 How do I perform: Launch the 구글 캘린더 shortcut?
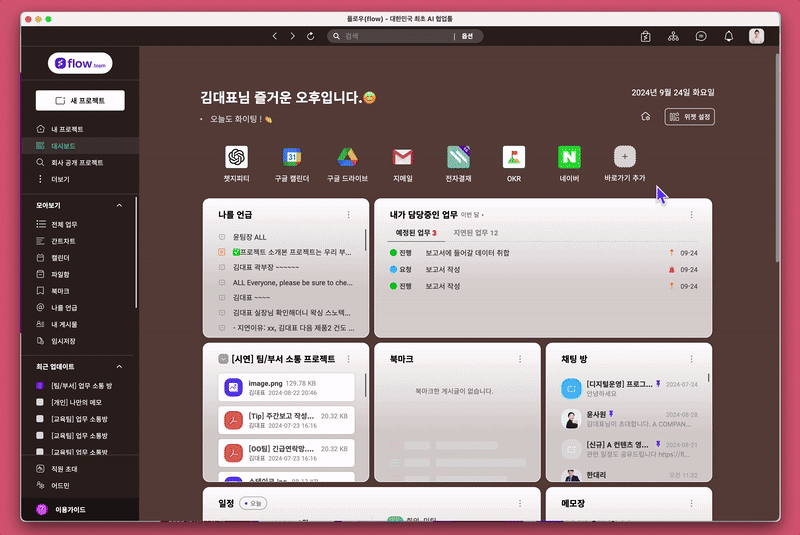click(292, 157)
